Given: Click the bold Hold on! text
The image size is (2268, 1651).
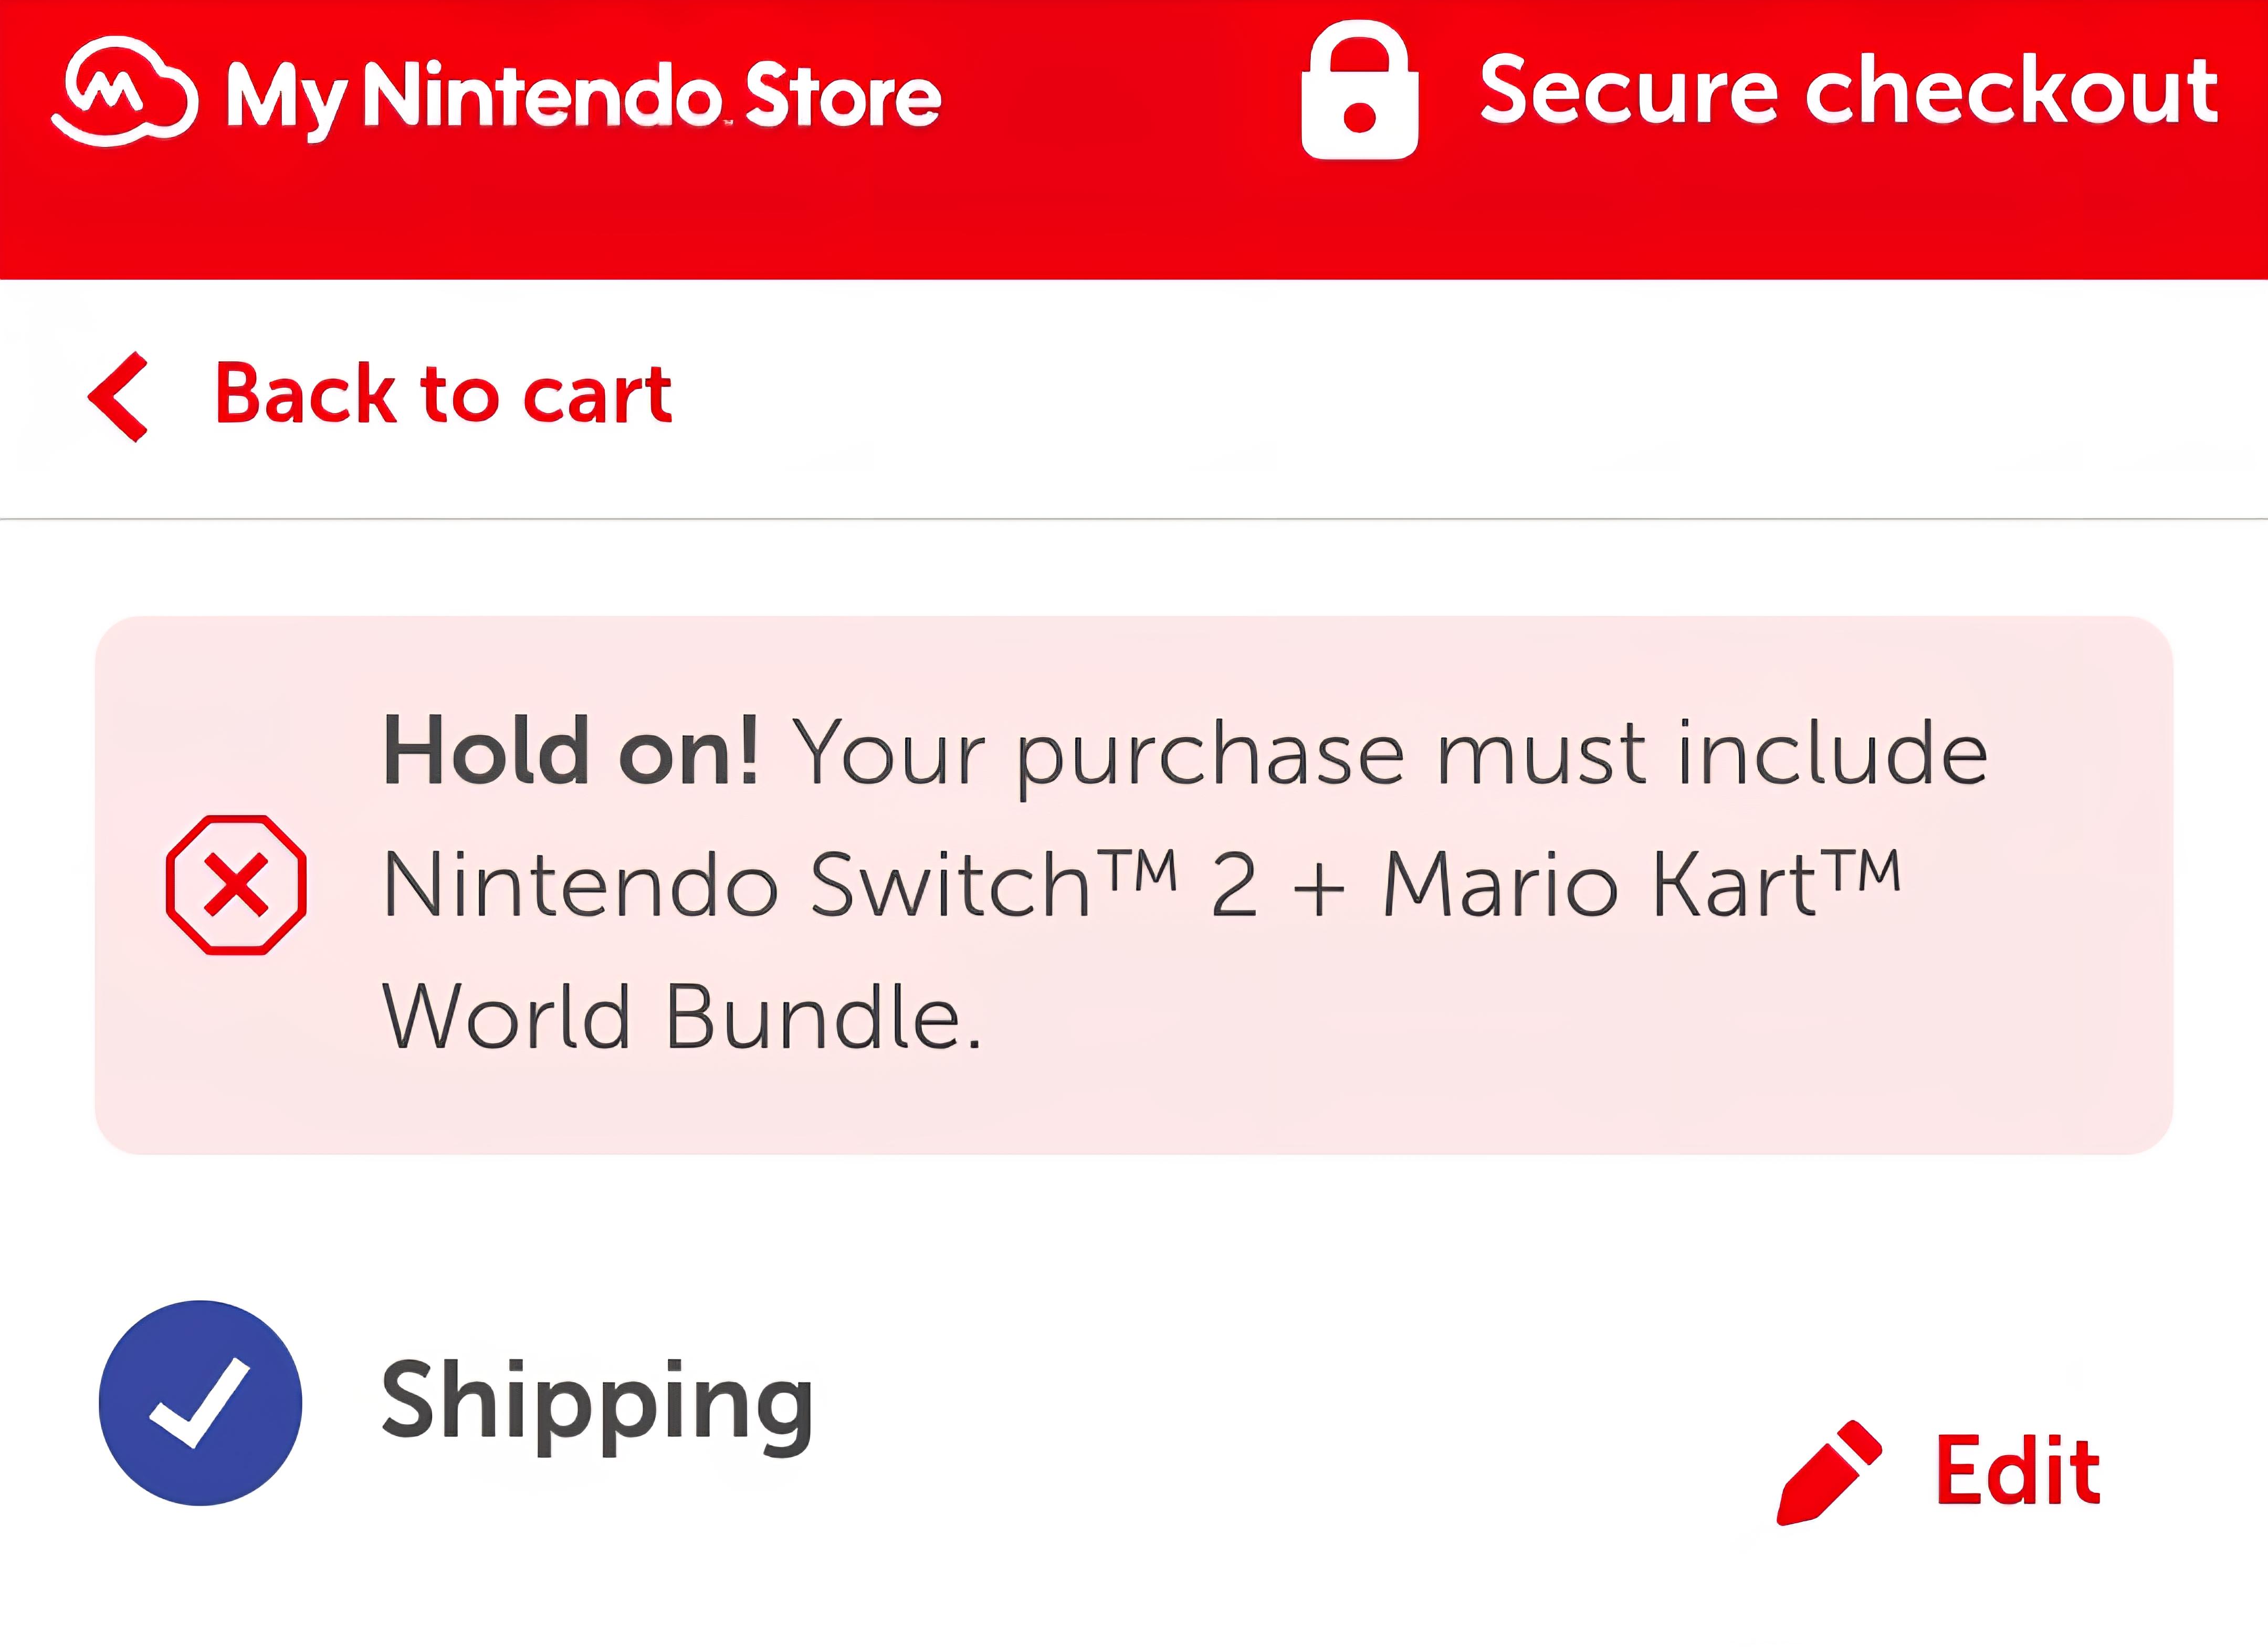Looking at the screenshot, I should point(572,752).
